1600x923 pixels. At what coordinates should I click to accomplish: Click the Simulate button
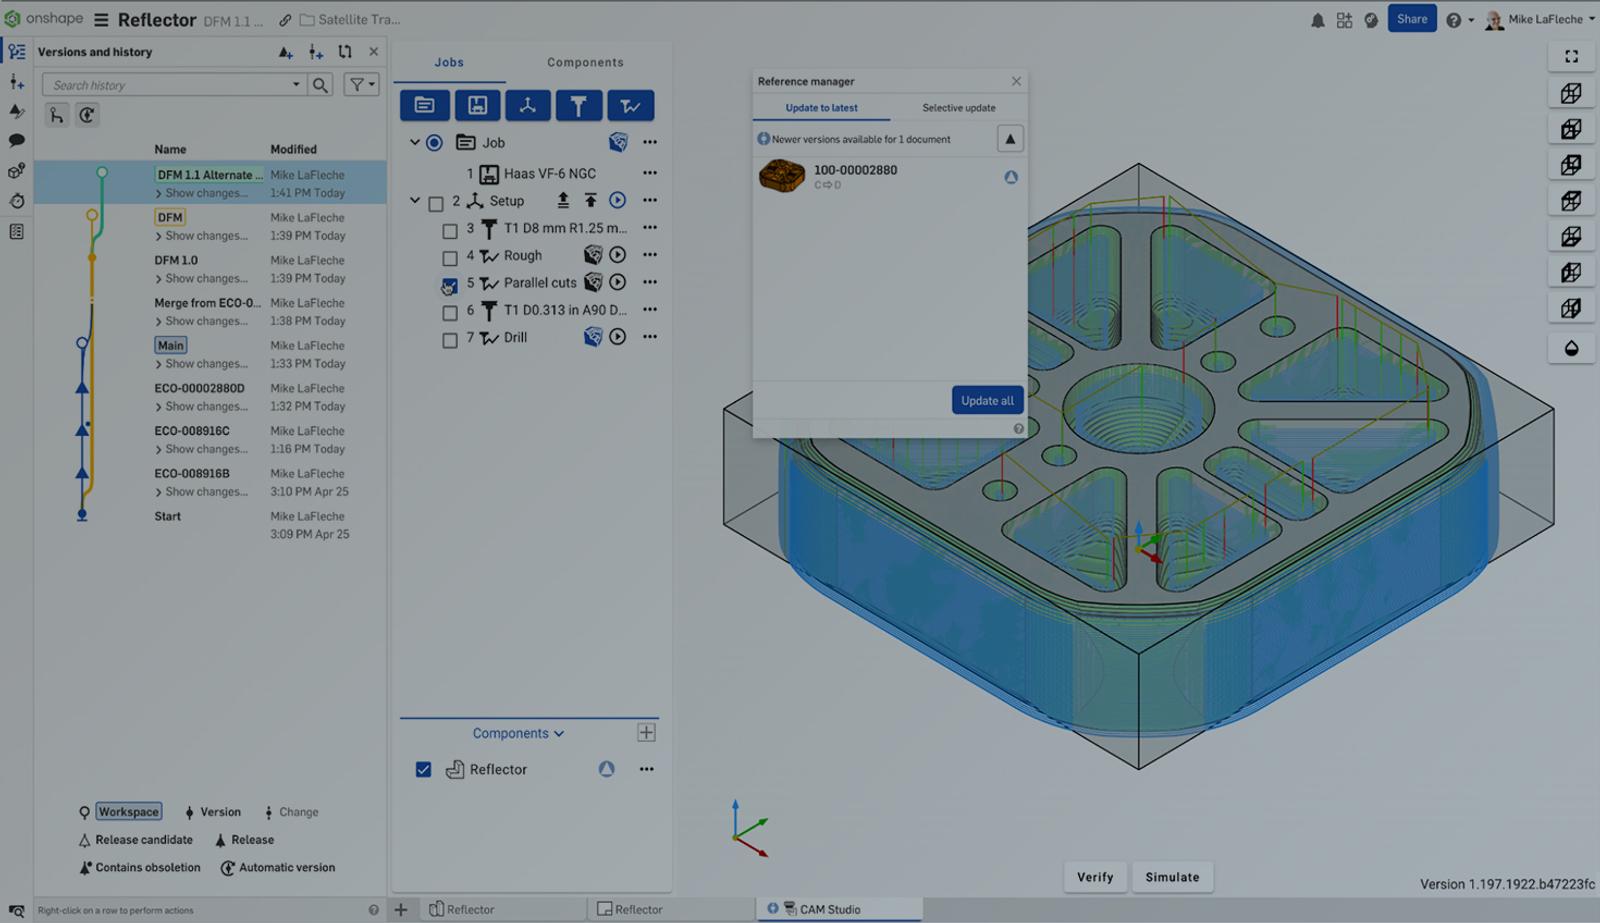point(1172,877)
